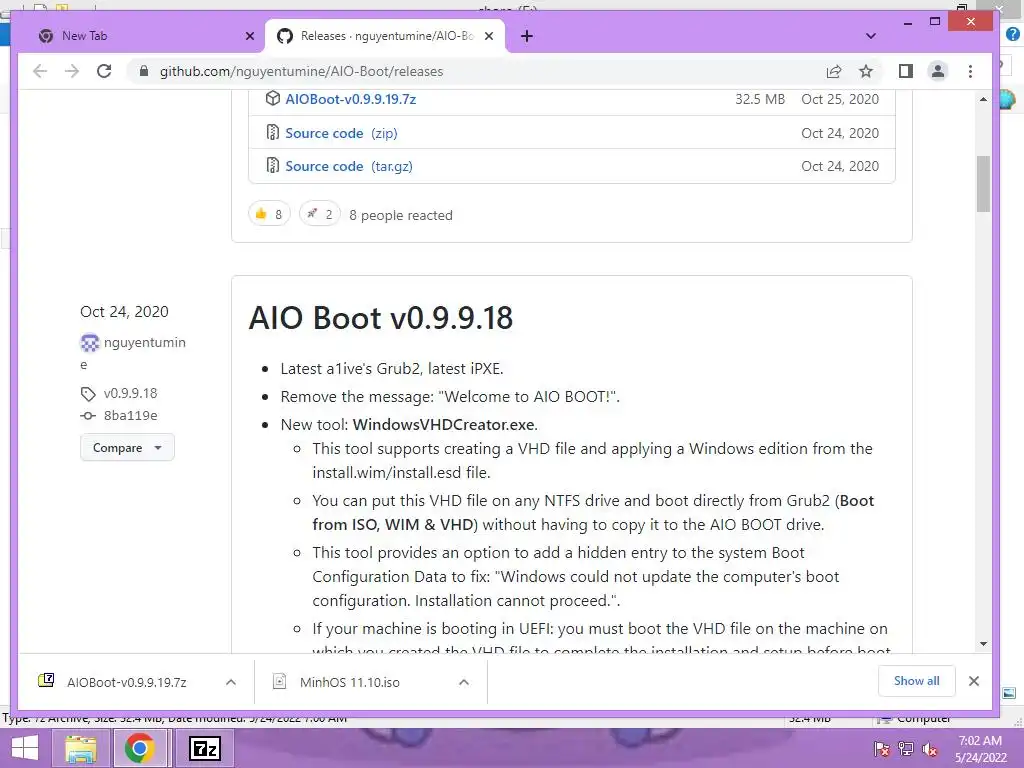Open commit 8ba119e
Image resolution: width=1024 pixels, height=768 pixels.
click(130, 415)
